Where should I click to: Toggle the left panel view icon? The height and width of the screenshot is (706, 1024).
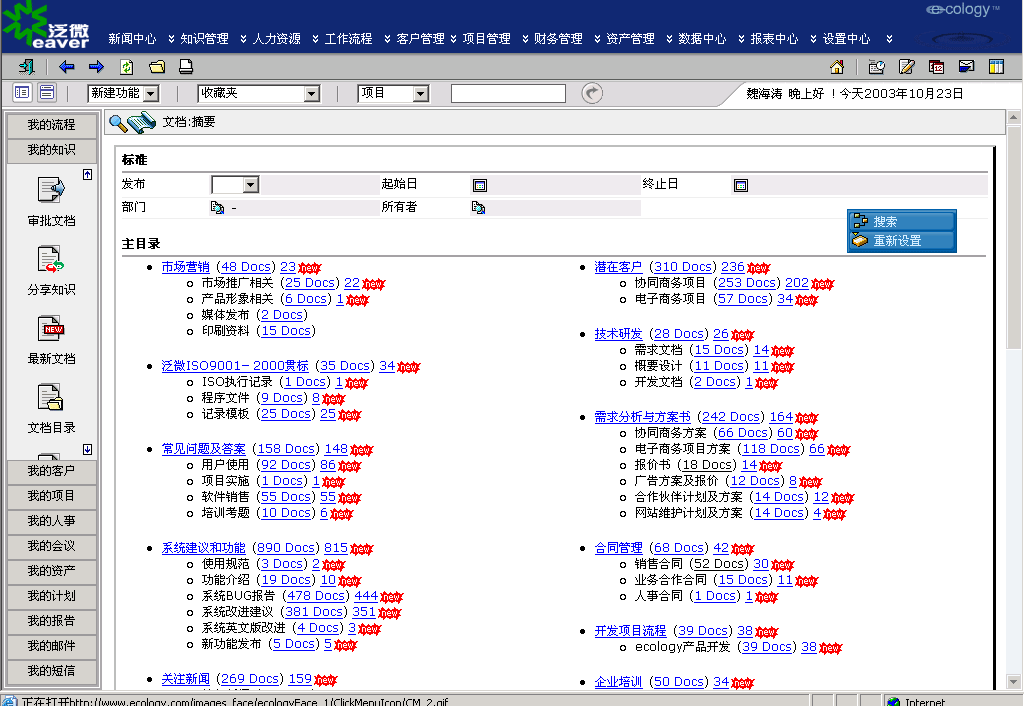point(22,93)
